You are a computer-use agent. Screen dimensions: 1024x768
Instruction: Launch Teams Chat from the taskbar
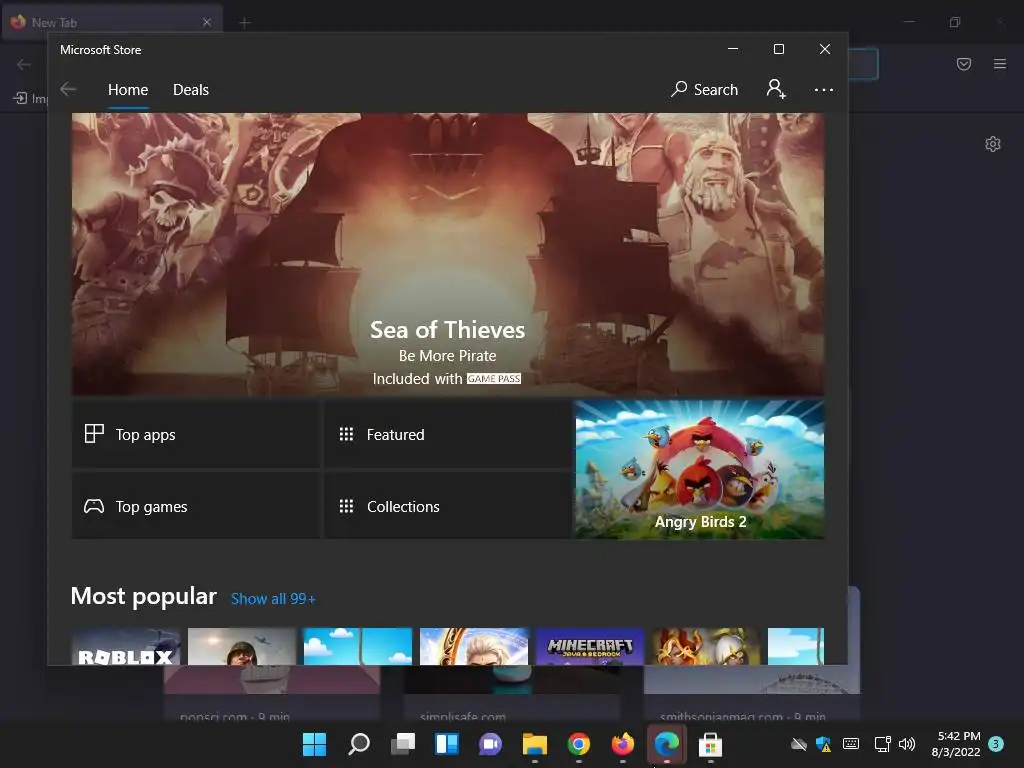click(x=490, y=744)
